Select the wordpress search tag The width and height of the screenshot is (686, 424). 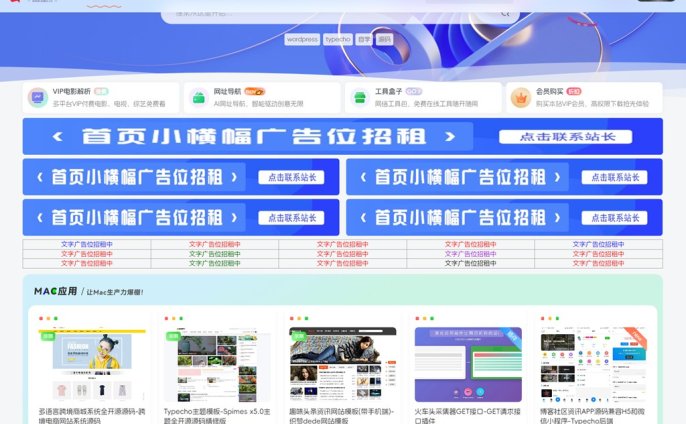coord(302,39)
